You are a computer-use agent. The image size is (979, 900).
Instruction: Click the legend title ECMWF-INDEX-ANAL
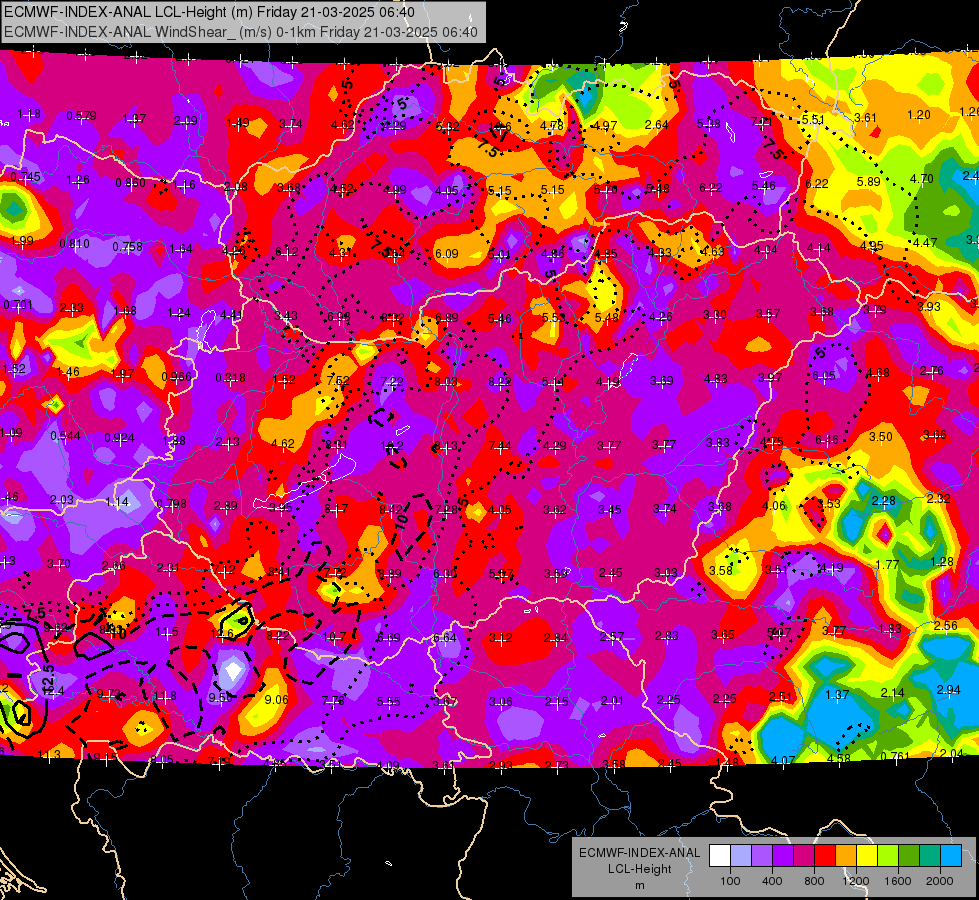point(639,853)
